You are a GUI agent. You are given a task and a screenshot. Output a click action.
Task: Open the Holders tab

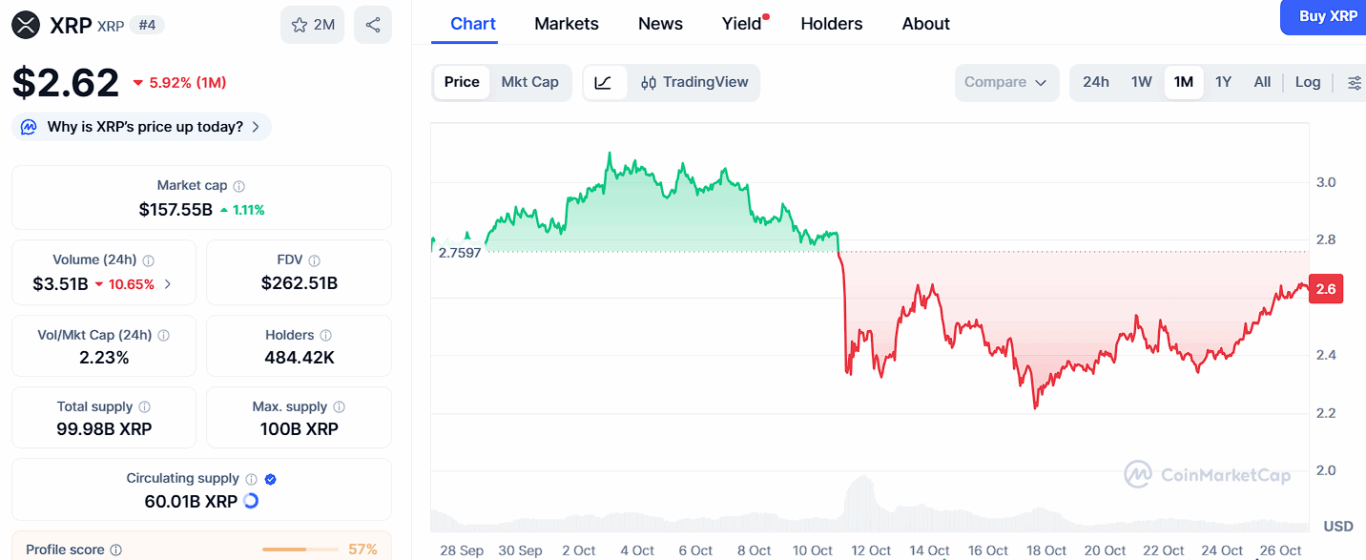pos(832,23)
